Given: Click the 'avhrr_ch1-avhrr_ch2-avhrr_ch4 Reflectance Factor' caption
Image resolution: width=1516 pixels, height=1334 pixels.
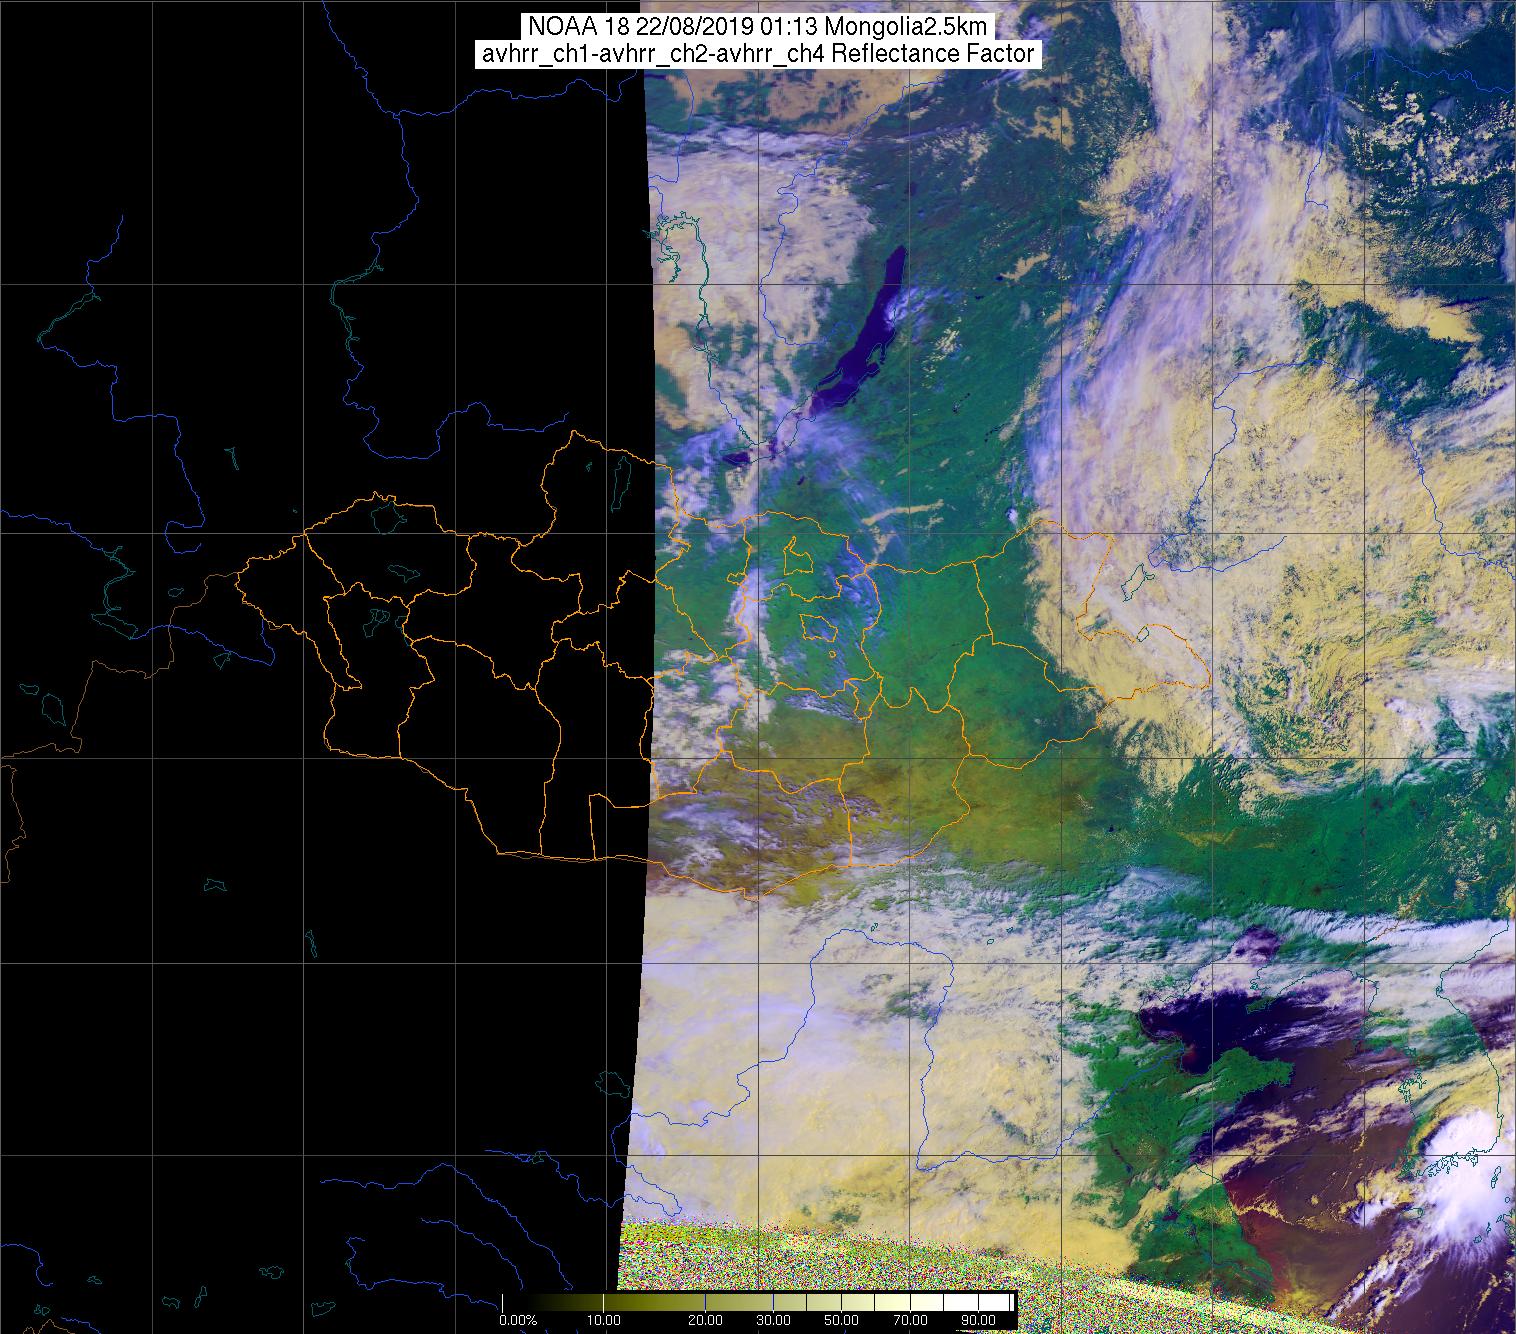Looking at the screenshot, I should click(758, 54).
